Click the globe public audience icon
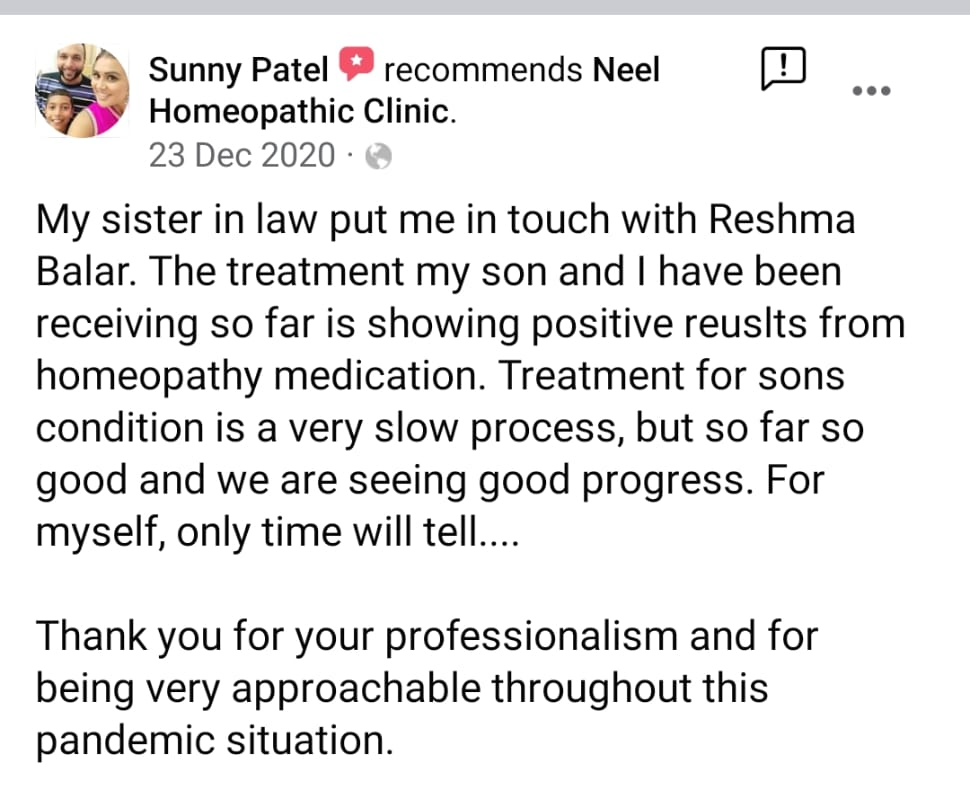 [x=378, y=156]
